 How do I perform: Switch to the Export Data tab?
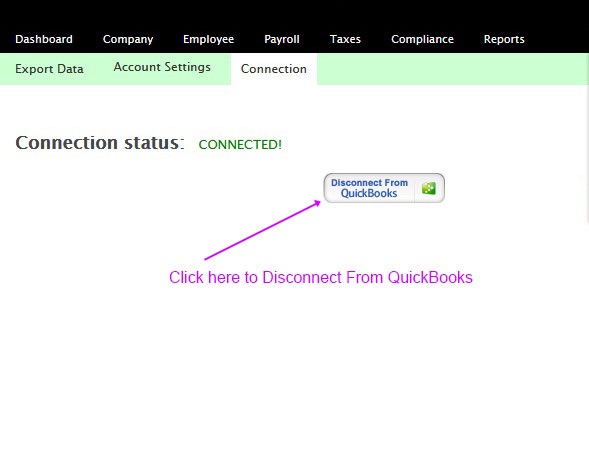tap(49, 69)
